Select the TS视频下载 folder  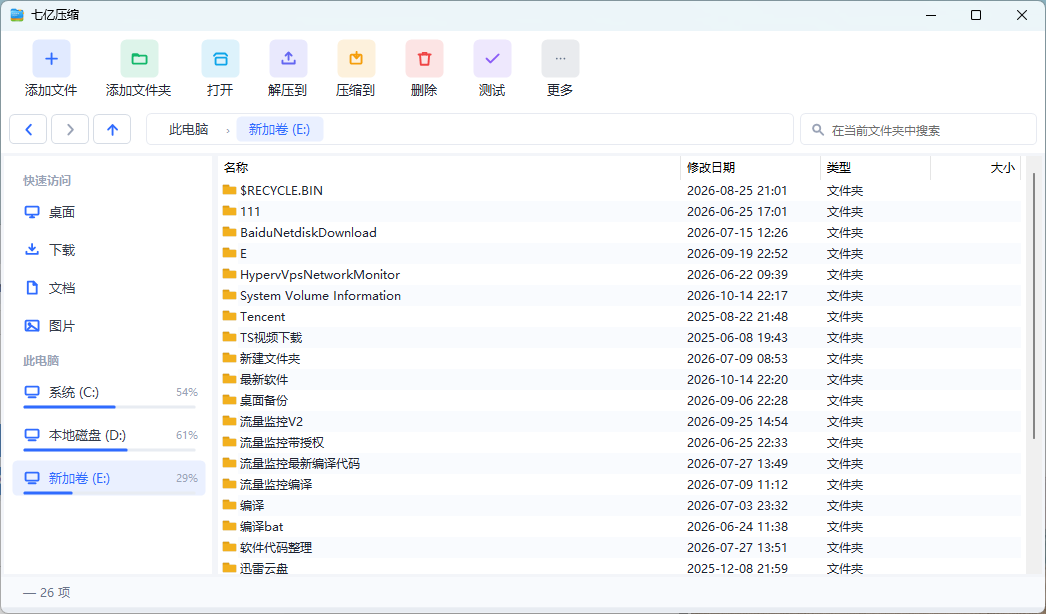[x=620, y=338]
